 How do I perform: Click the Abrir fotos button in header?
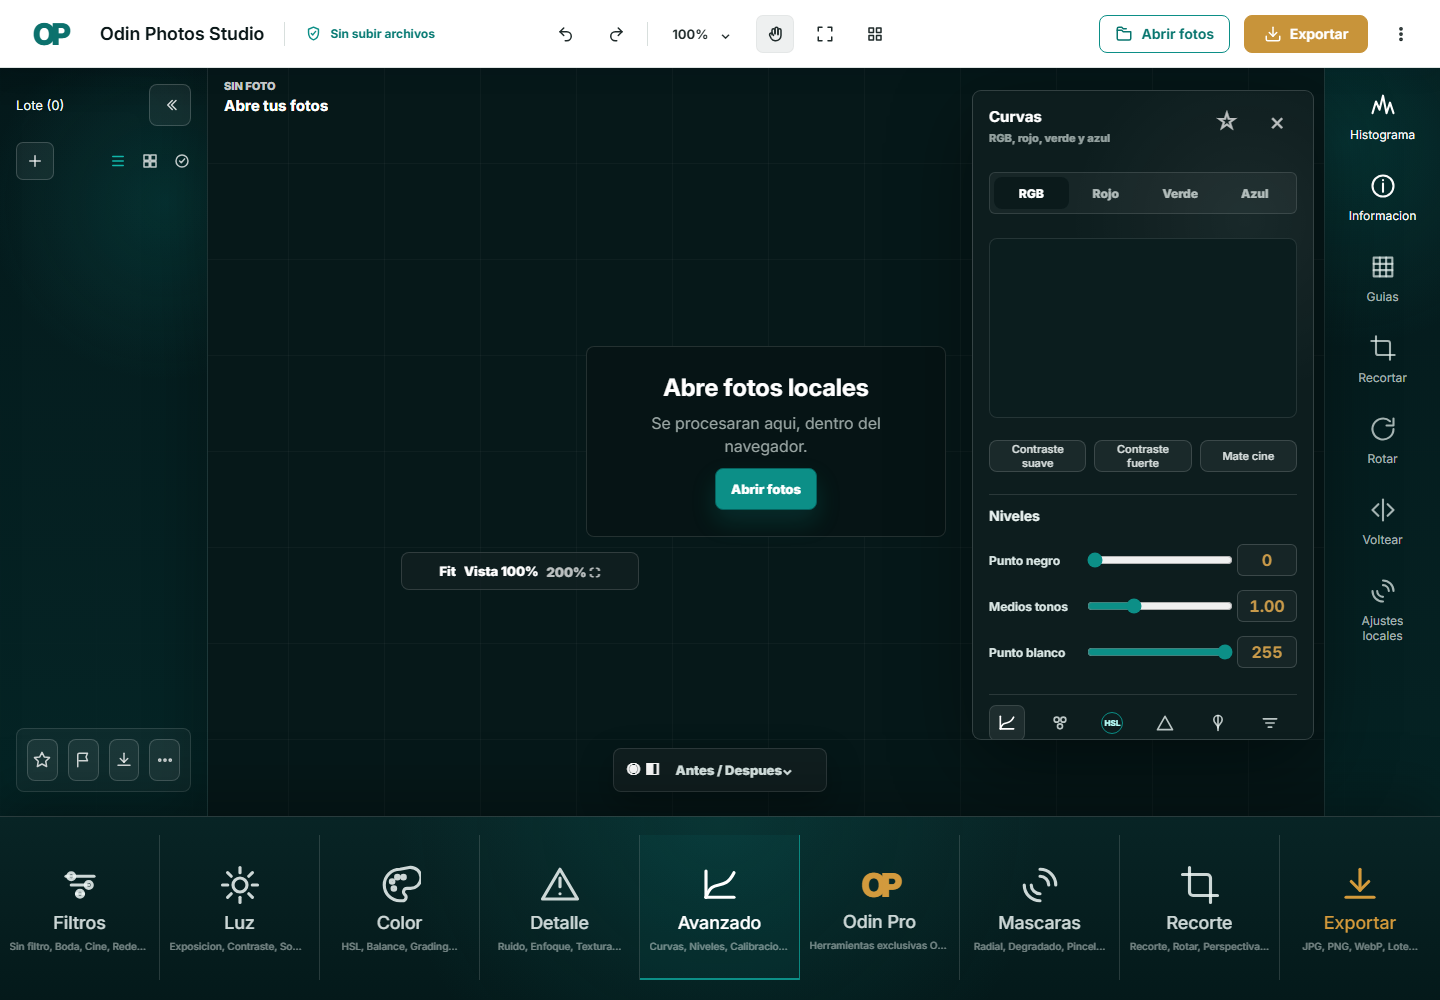pyautogui.click(x=1164, y=34)
